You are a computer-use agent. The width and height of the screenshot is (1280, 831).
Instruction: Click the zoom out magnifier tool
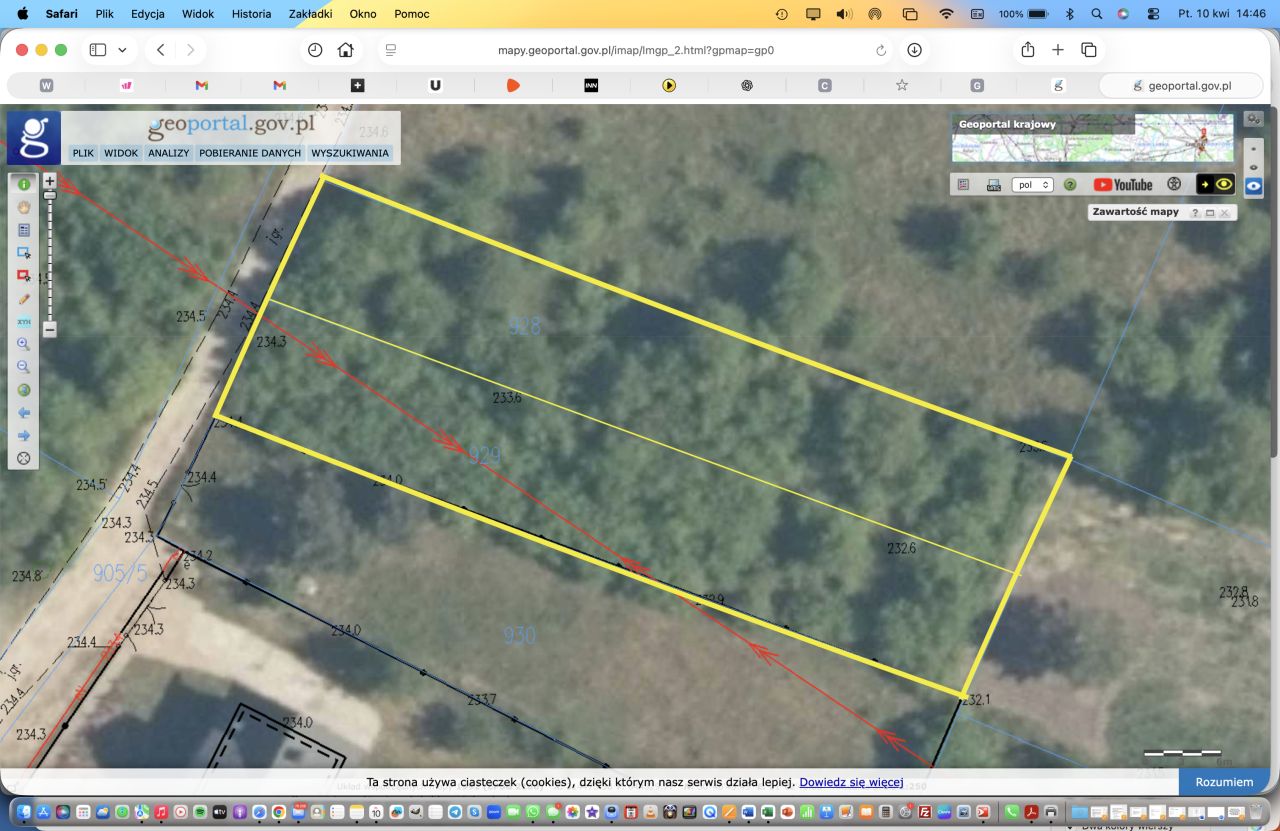tap(24, 367)
